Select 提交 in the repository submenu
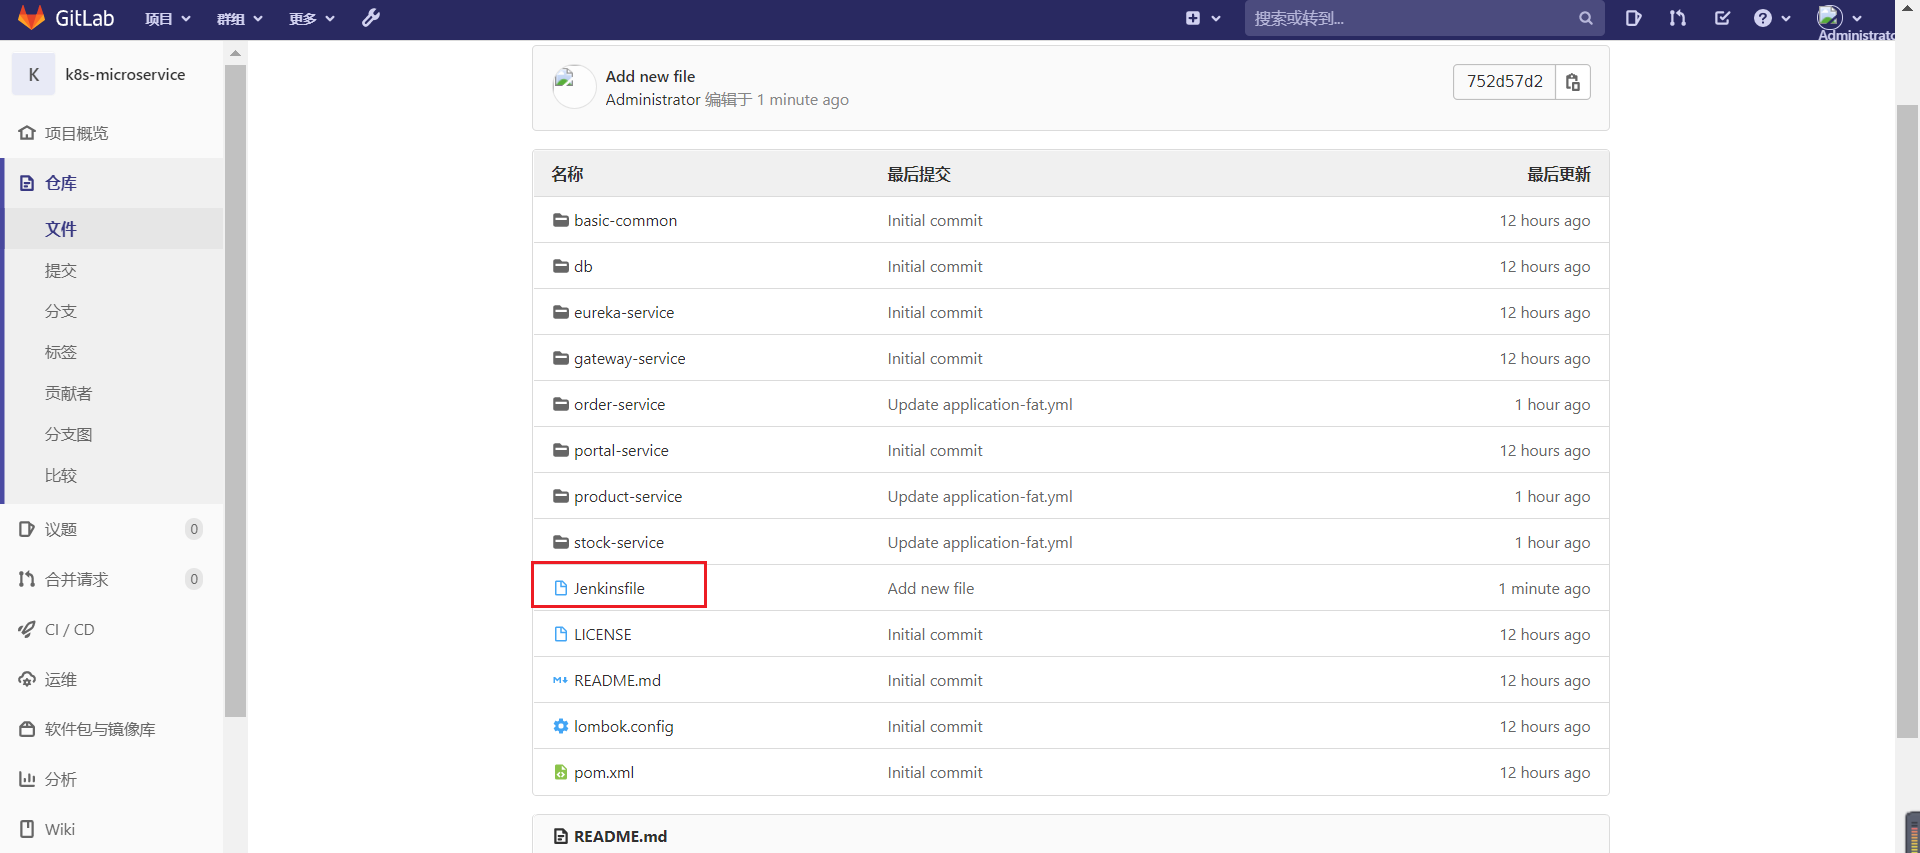This screenshot has width=1920, height=853. coord(60,270)
